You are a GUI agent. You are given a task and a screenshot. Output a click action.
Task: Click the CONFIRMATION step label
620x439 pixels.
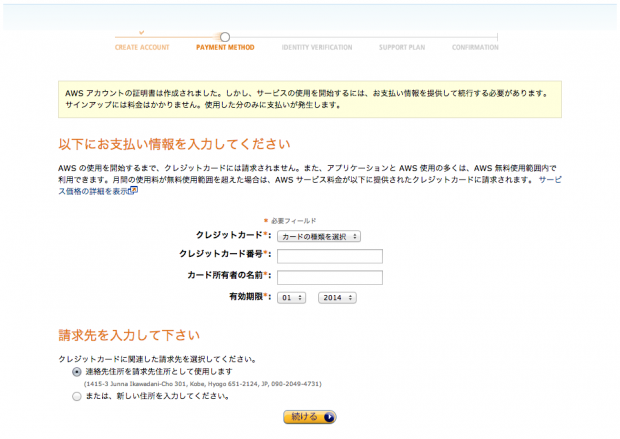[475, 47]
